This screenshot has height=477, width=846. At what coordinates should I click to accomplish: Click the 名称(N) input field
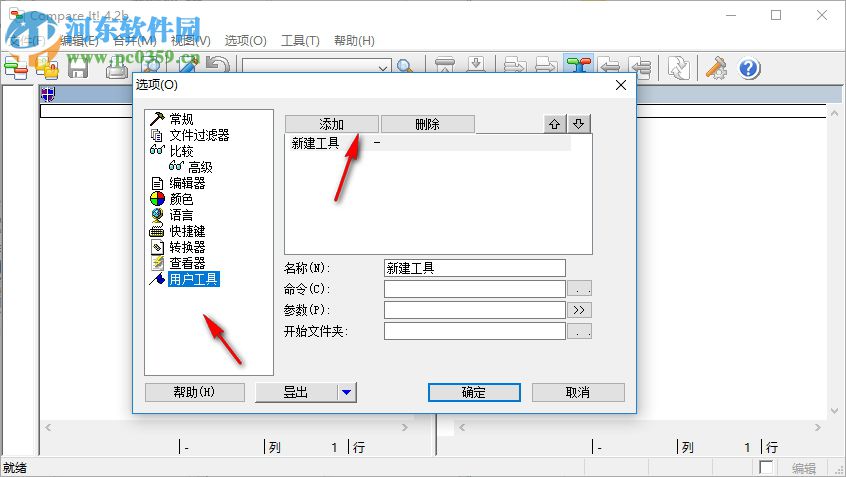(474, 268)
